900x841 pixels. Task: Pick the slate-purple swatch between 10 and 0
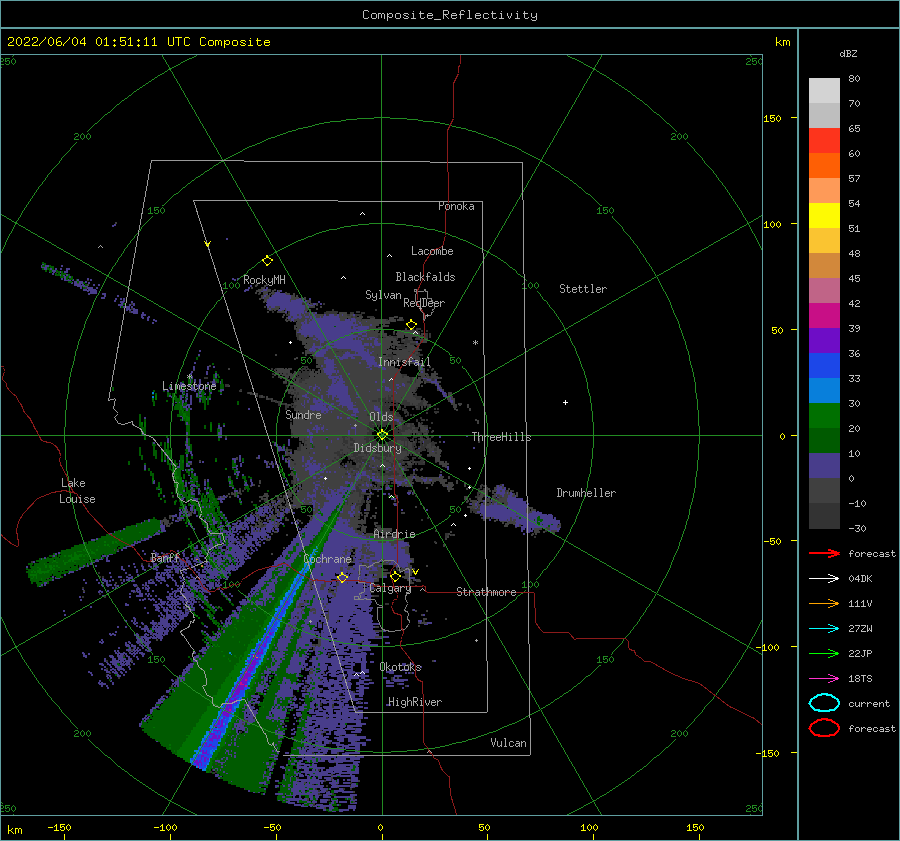824,466
